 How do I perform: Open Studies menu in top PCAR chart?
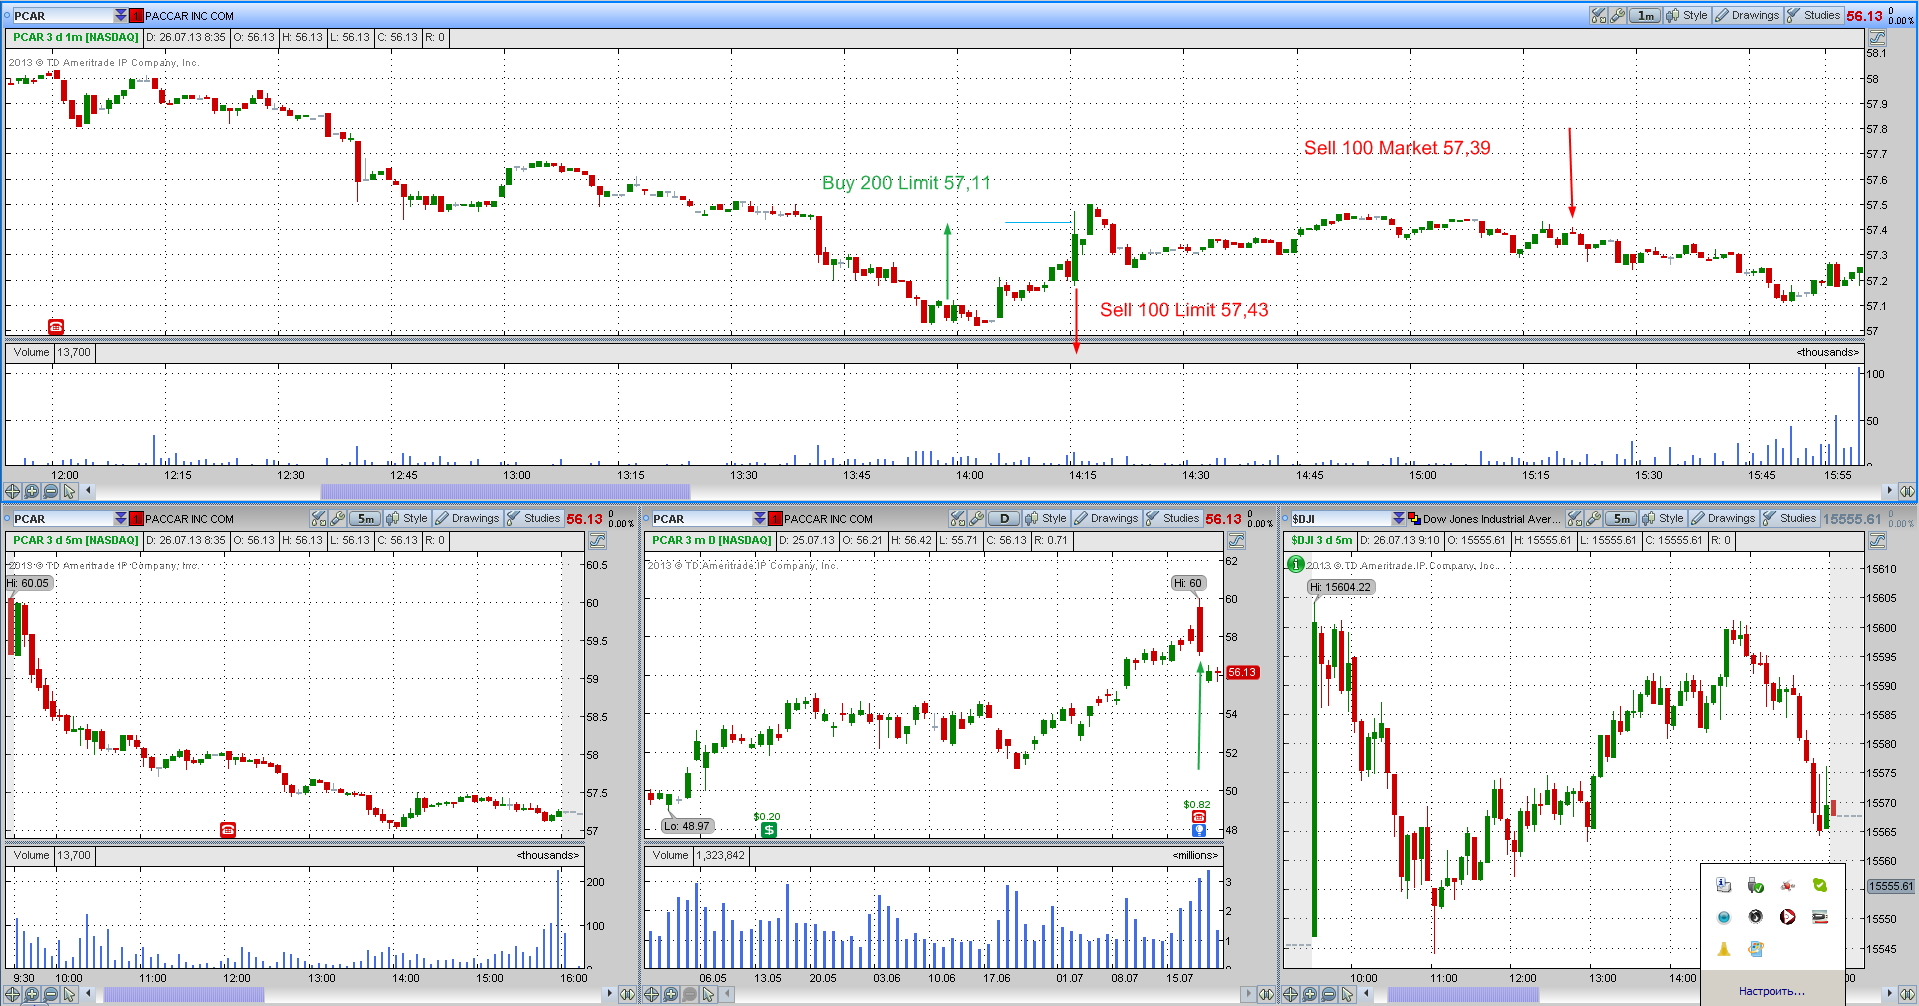point(1813,15)
